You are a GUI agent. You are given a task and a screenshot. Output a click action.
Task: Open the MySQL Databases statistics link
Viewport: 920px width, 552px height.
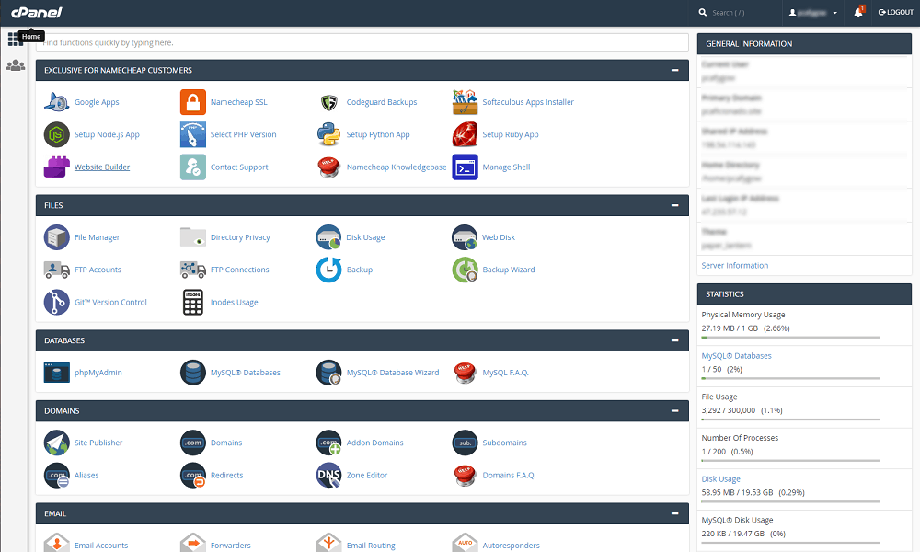tap(736, 356)
